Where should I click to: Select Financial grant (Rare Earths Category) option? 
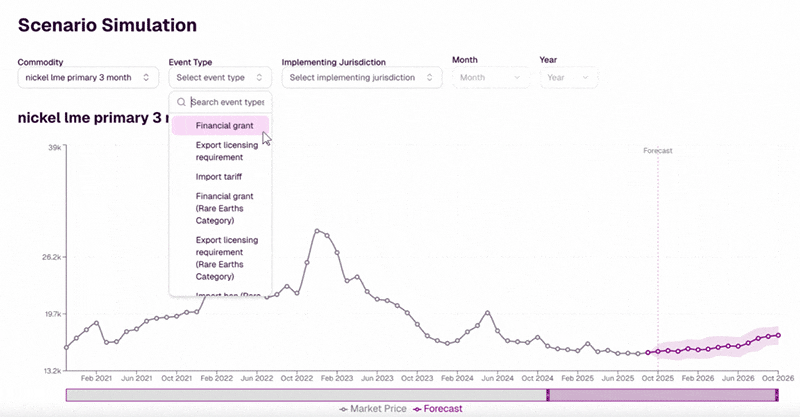coord(224,208)
